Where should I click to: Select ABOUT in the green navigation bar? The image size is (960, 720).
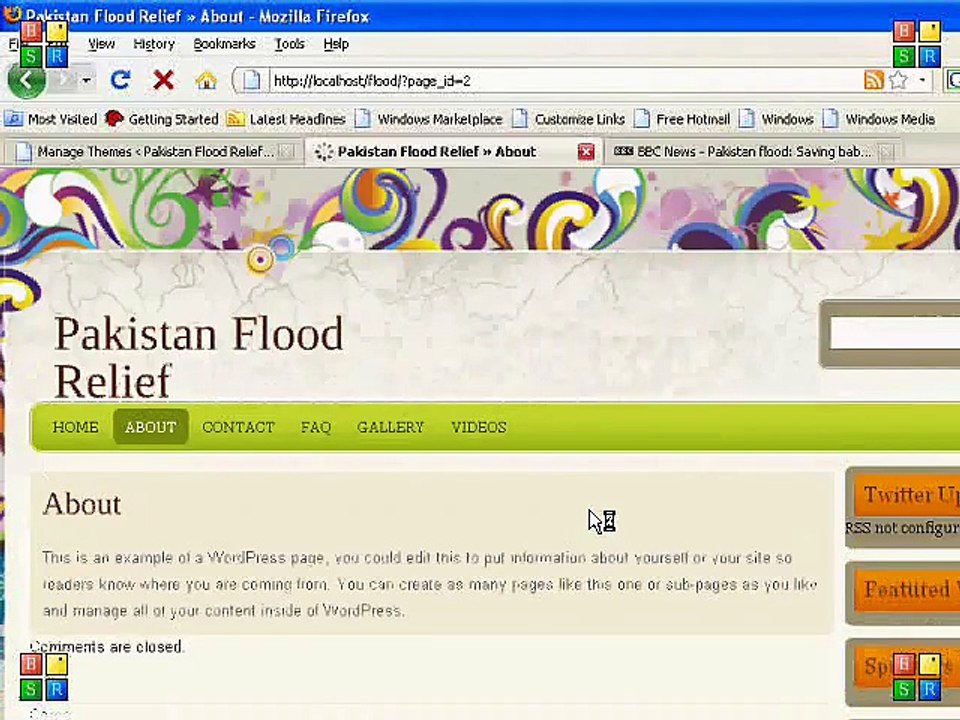[x=151, y=427]
